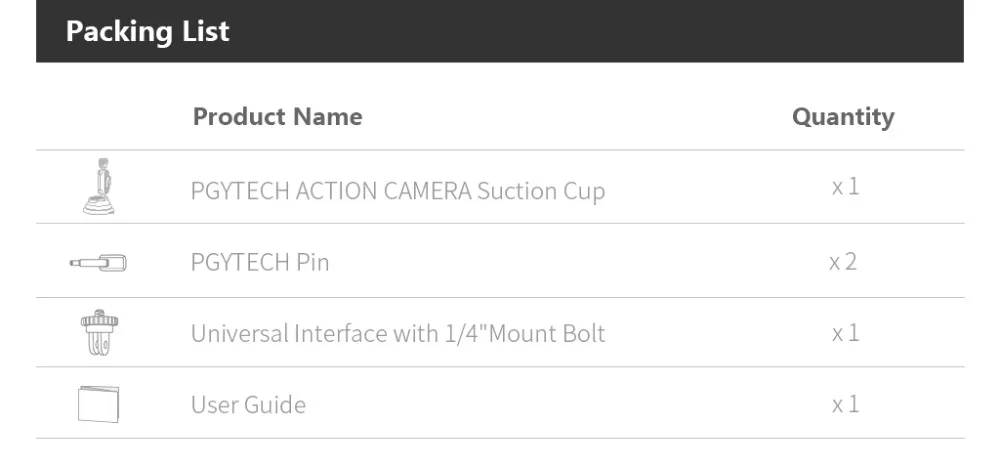This screenshot has width=1000, height=467.
Task: Click the words "Universal Interface"
Action: (289, 333)
